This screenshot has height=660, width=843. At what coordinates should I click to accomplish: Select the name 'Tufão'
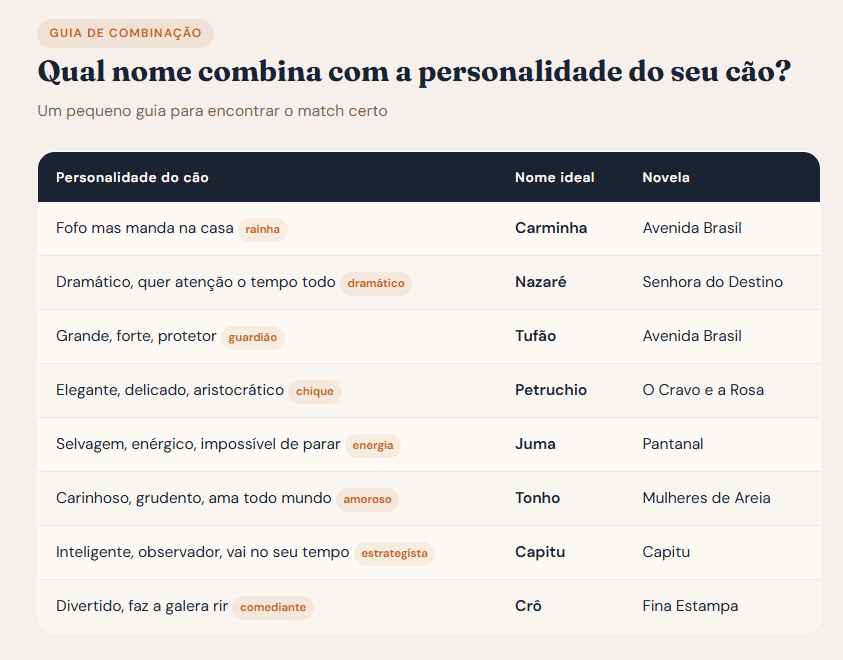(x=535, y=336)
